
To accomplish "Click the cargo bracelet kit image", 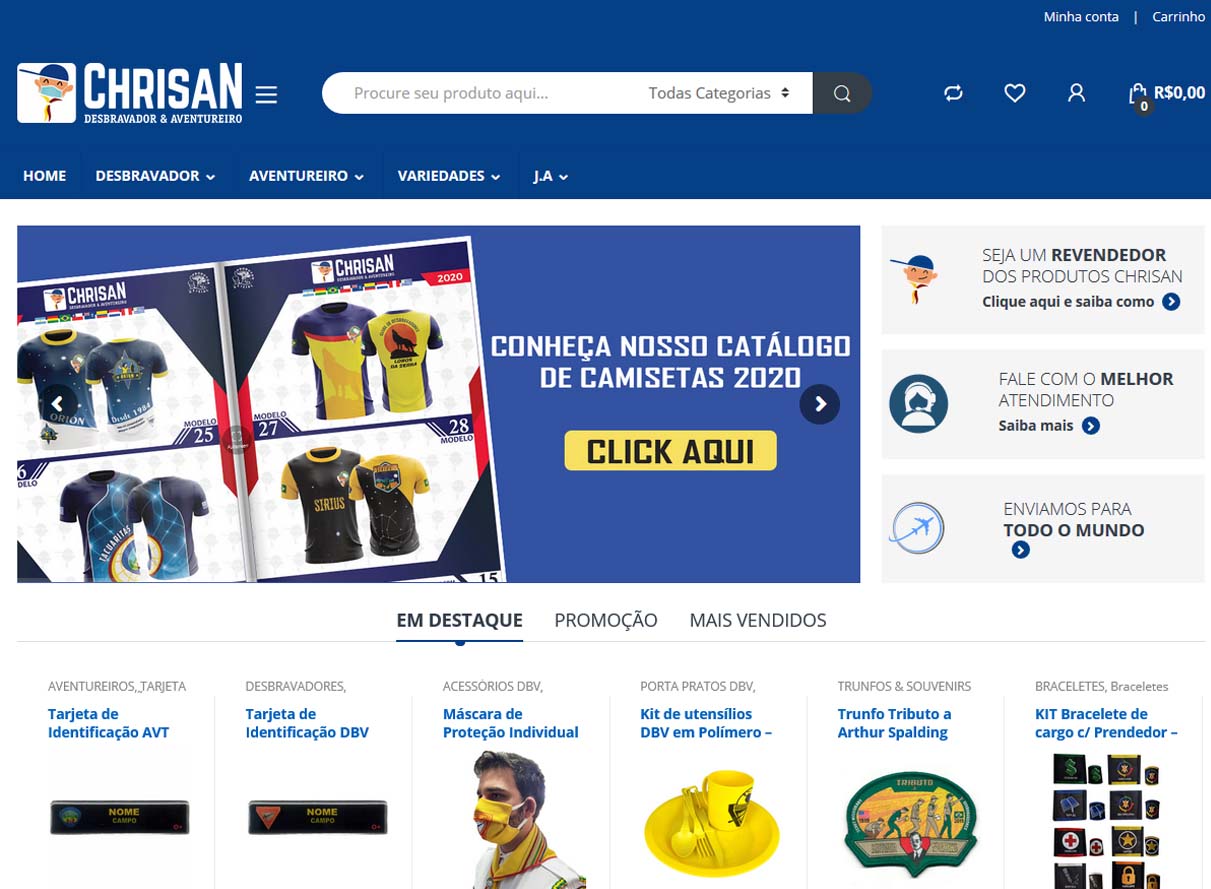I will (1106, 820).
